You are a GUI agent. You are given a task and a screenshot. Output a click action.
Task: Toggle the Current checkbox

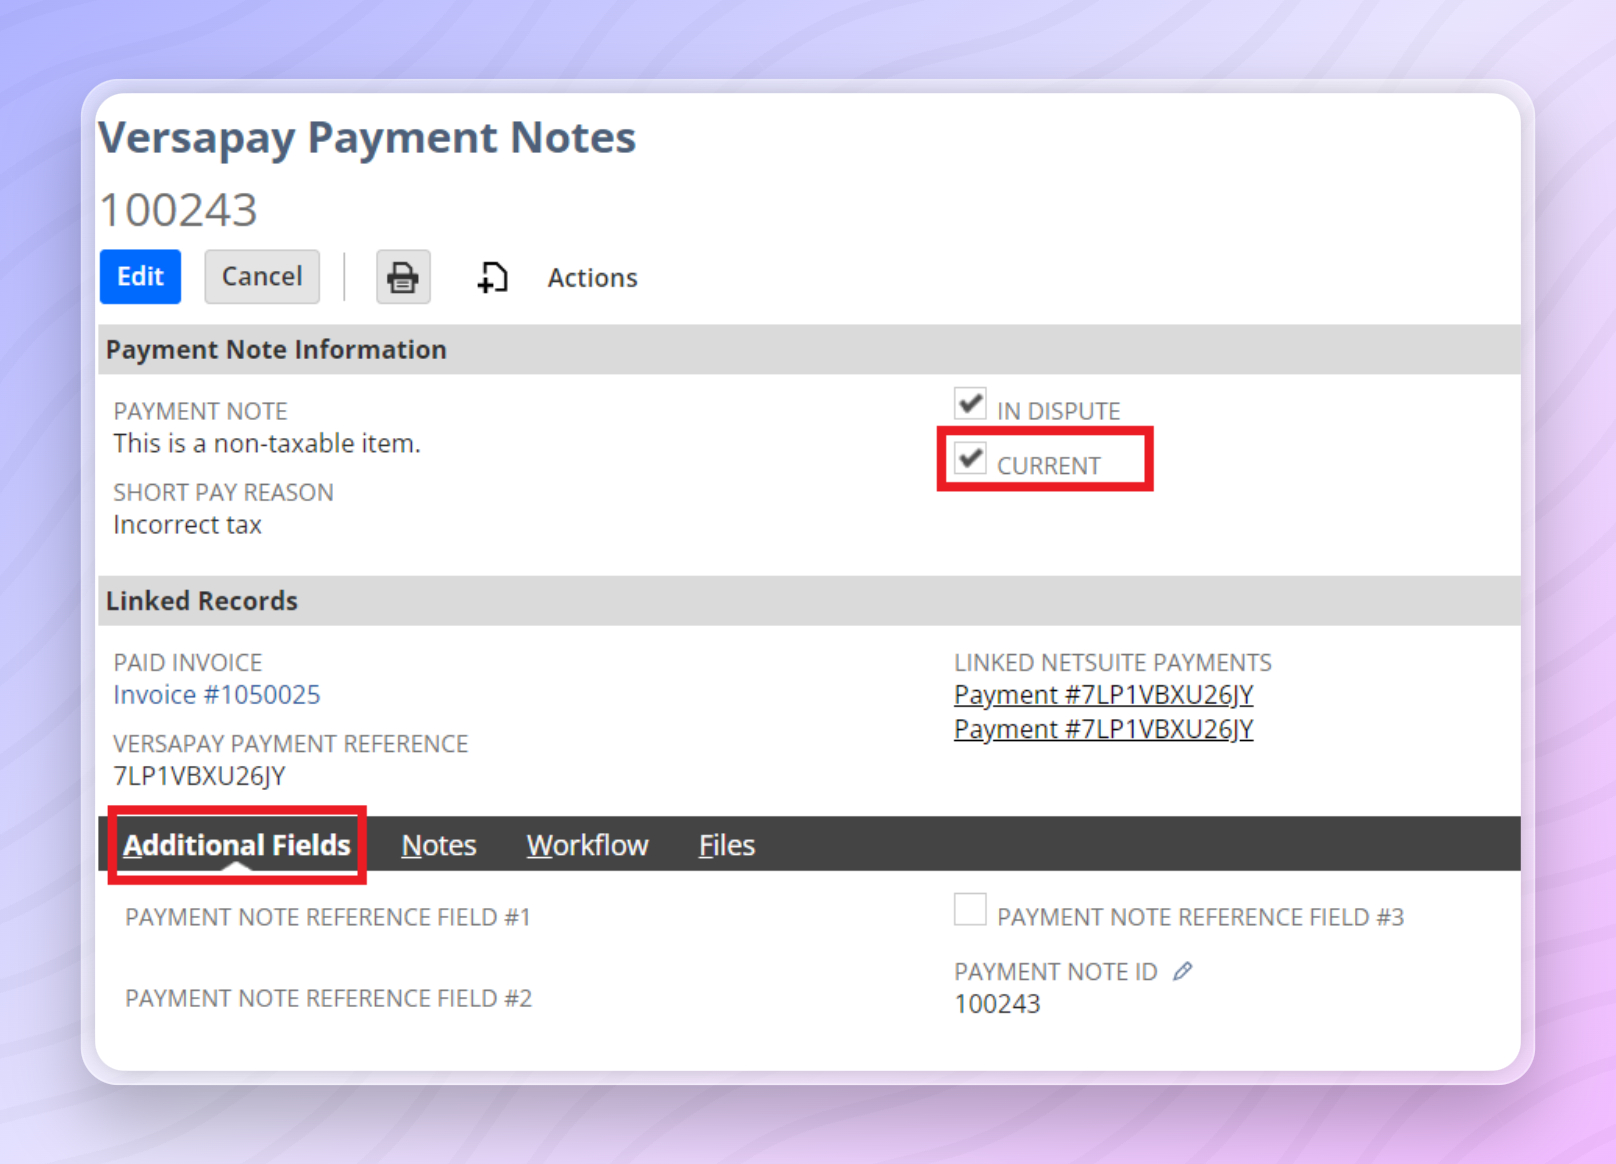[970, 459]
